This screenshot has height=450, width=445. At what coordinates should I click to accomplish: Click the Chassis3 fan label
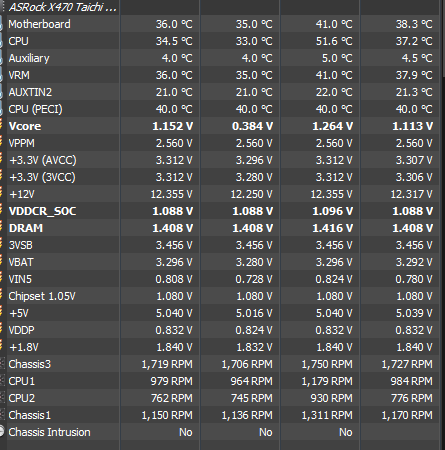click(x=30, y=364)
